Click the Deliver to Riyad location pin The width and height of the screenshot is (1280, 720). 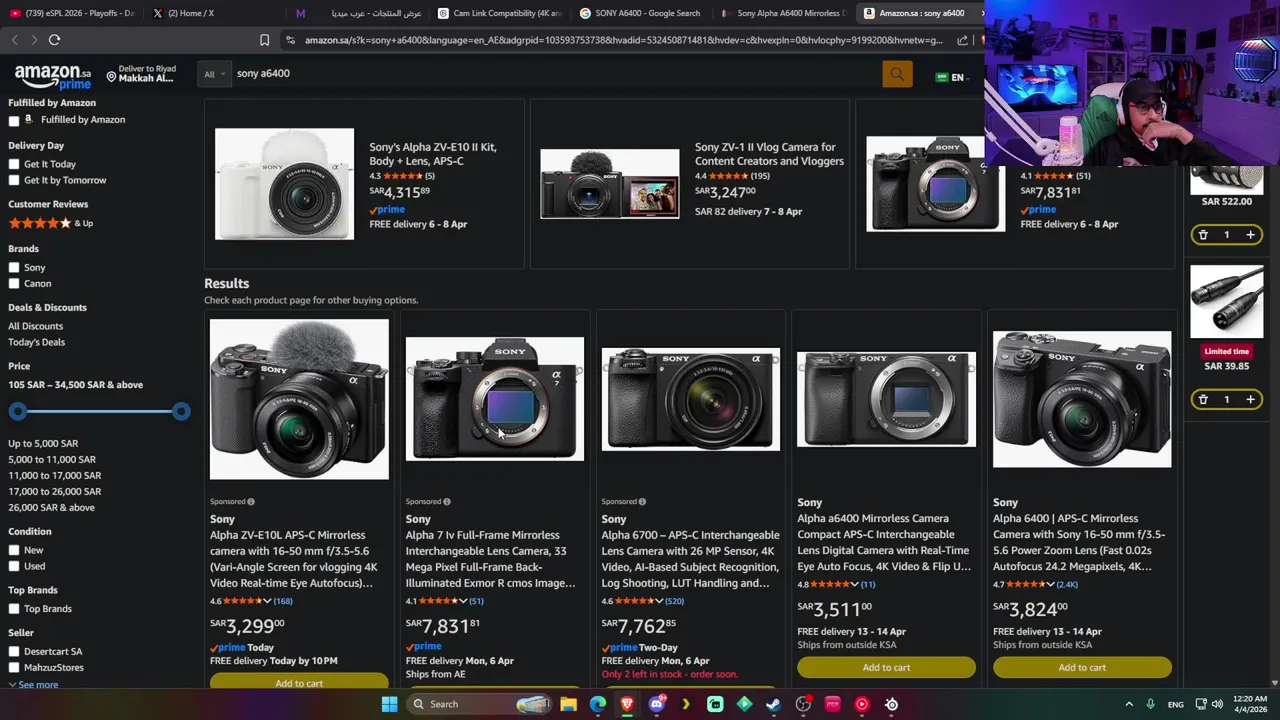coord(112,77)
